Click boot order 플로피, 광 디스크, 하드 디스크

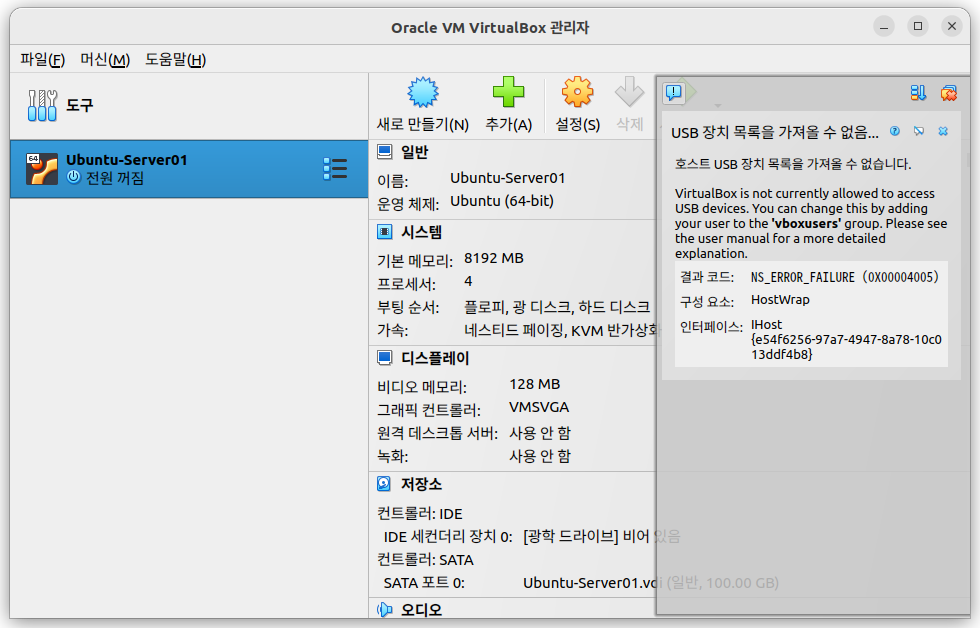coord(557,307)
